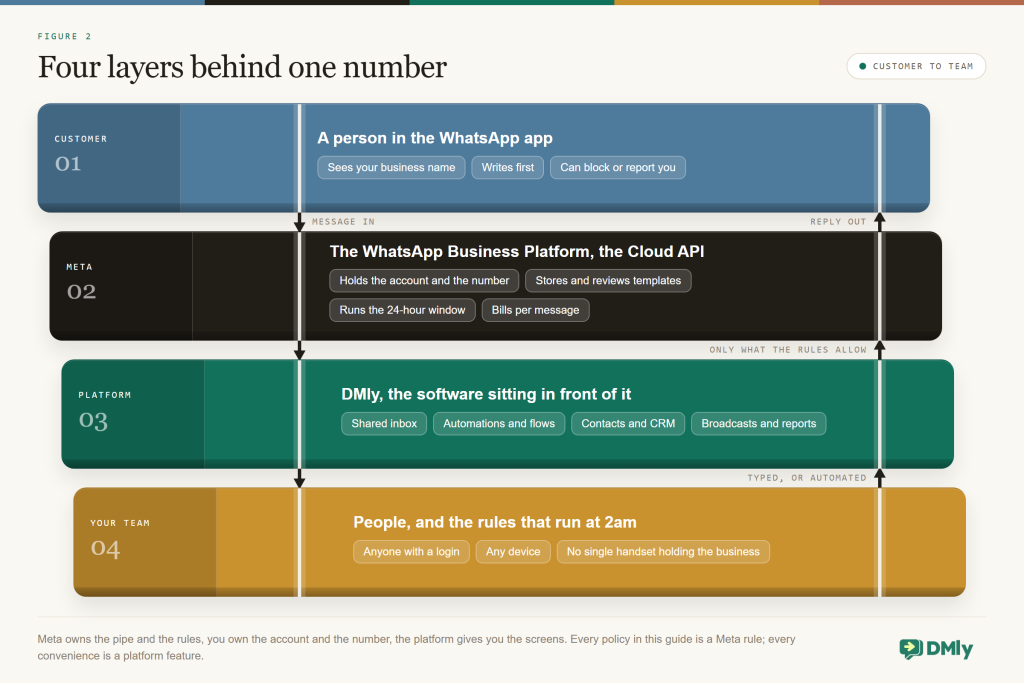1024x683 pixels.
Task: Click heading 'A person in the WhatsApp app'
Action: point(435,138)
